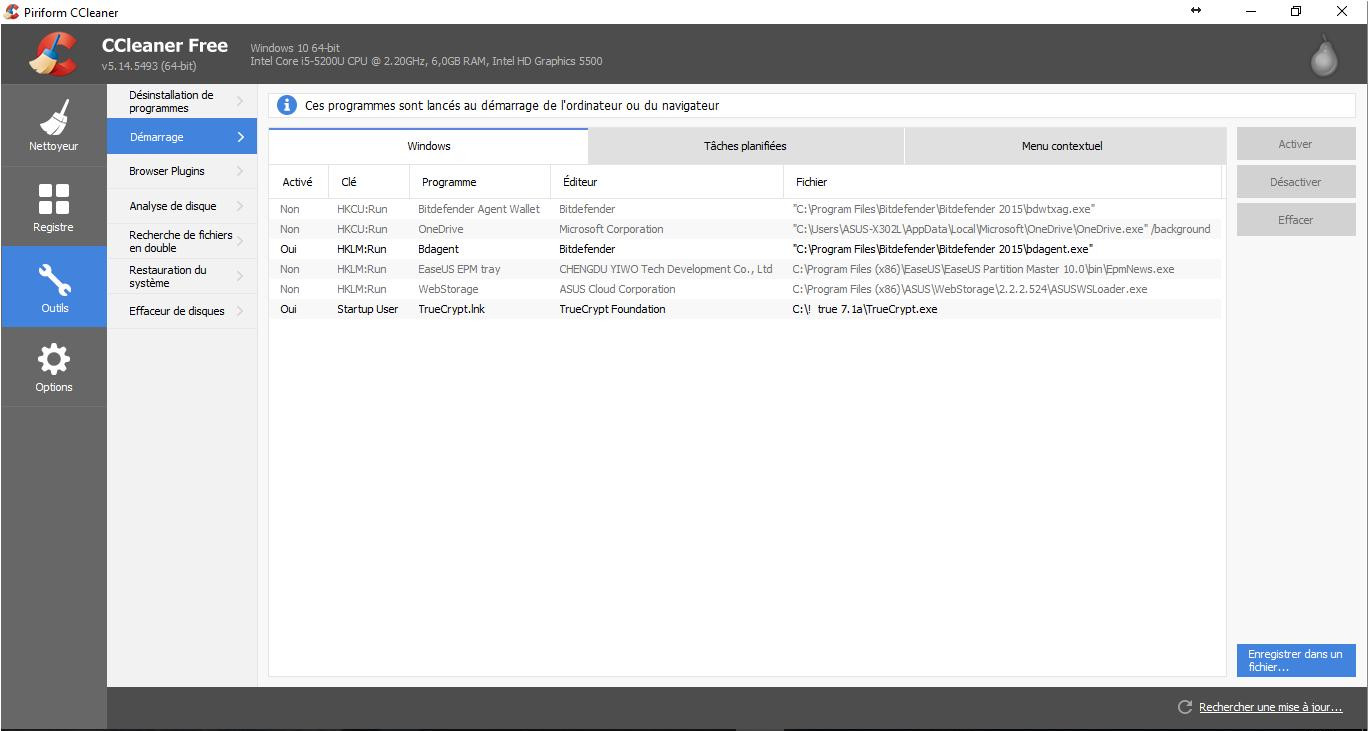Open Recherche de fichiers en double
The width and height of the screenshot is (1368, 731).
pos(182,241)
